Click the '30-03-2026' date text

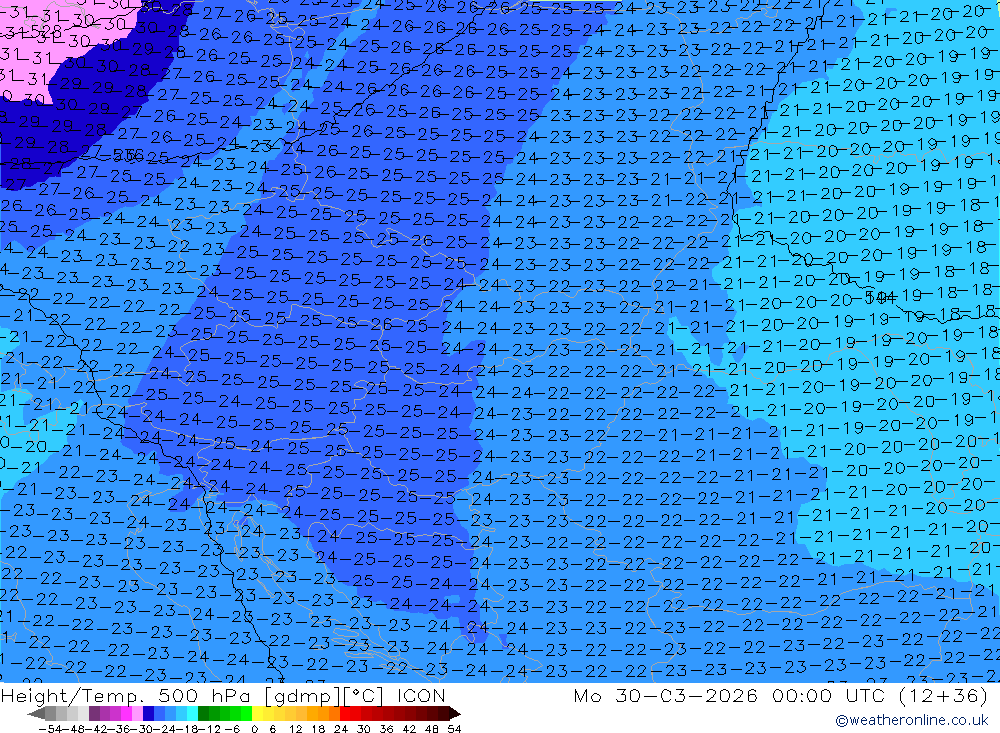(686, 695)
